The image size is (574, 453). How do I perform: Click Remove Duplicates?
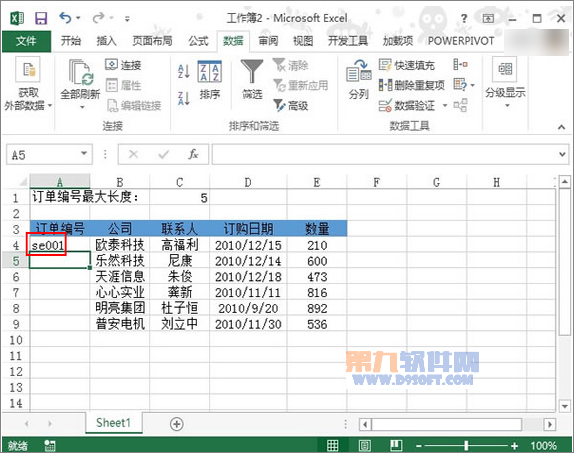(411, 85)
